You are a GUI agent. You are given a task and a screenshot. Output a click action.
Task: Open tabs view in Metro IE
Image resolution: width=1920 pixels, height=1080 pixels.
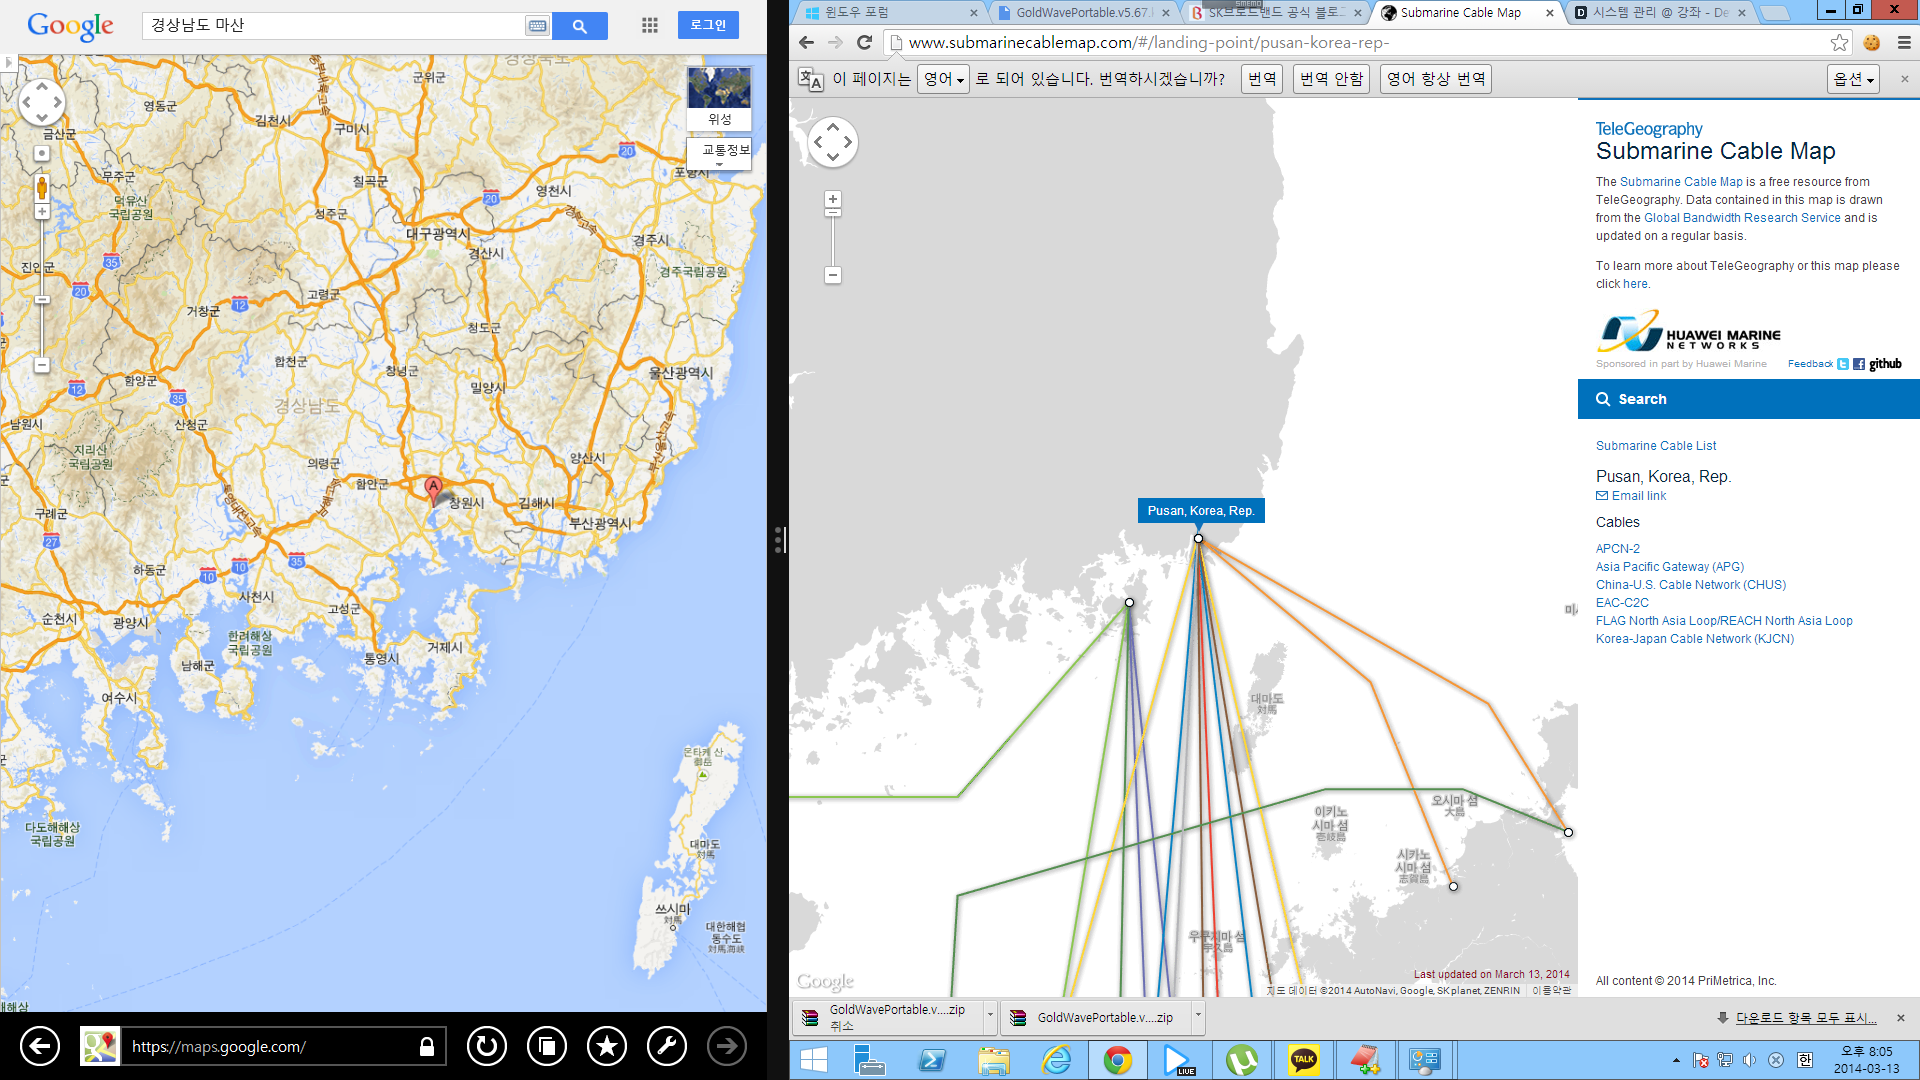pyautogui.click(x=547, y=1046)
